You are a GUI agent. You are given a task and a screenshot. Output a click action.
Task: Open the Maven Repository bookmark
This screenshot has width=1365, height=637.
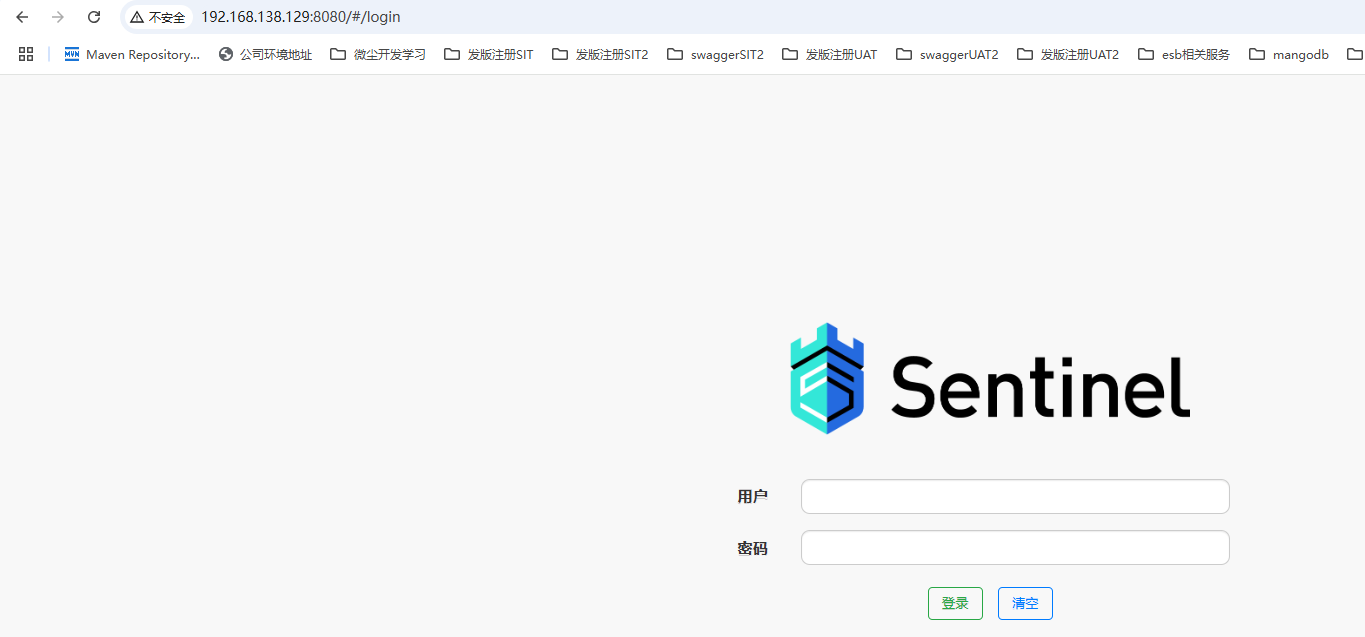tap(132, 54)
